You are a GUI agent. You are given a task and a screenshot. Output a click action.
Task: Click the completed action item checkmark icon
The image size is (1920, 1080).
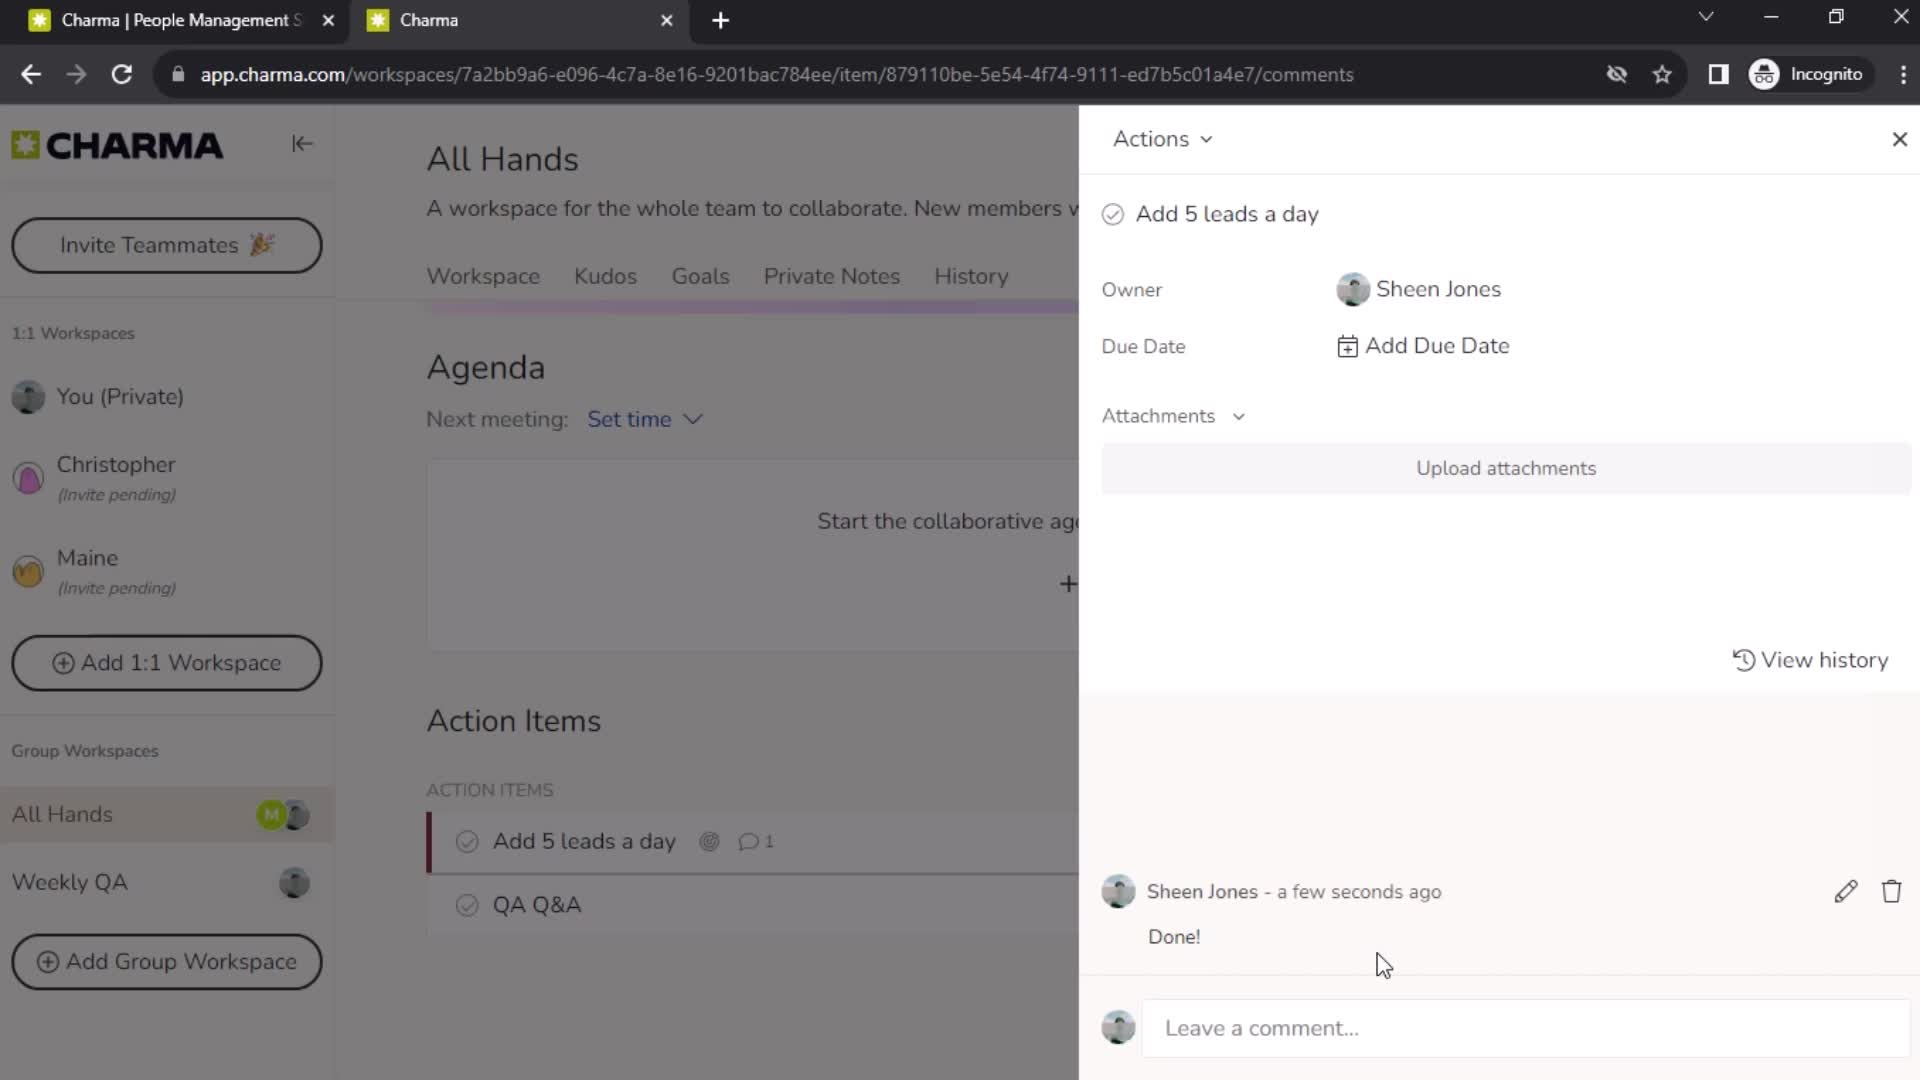[1113, 214]
